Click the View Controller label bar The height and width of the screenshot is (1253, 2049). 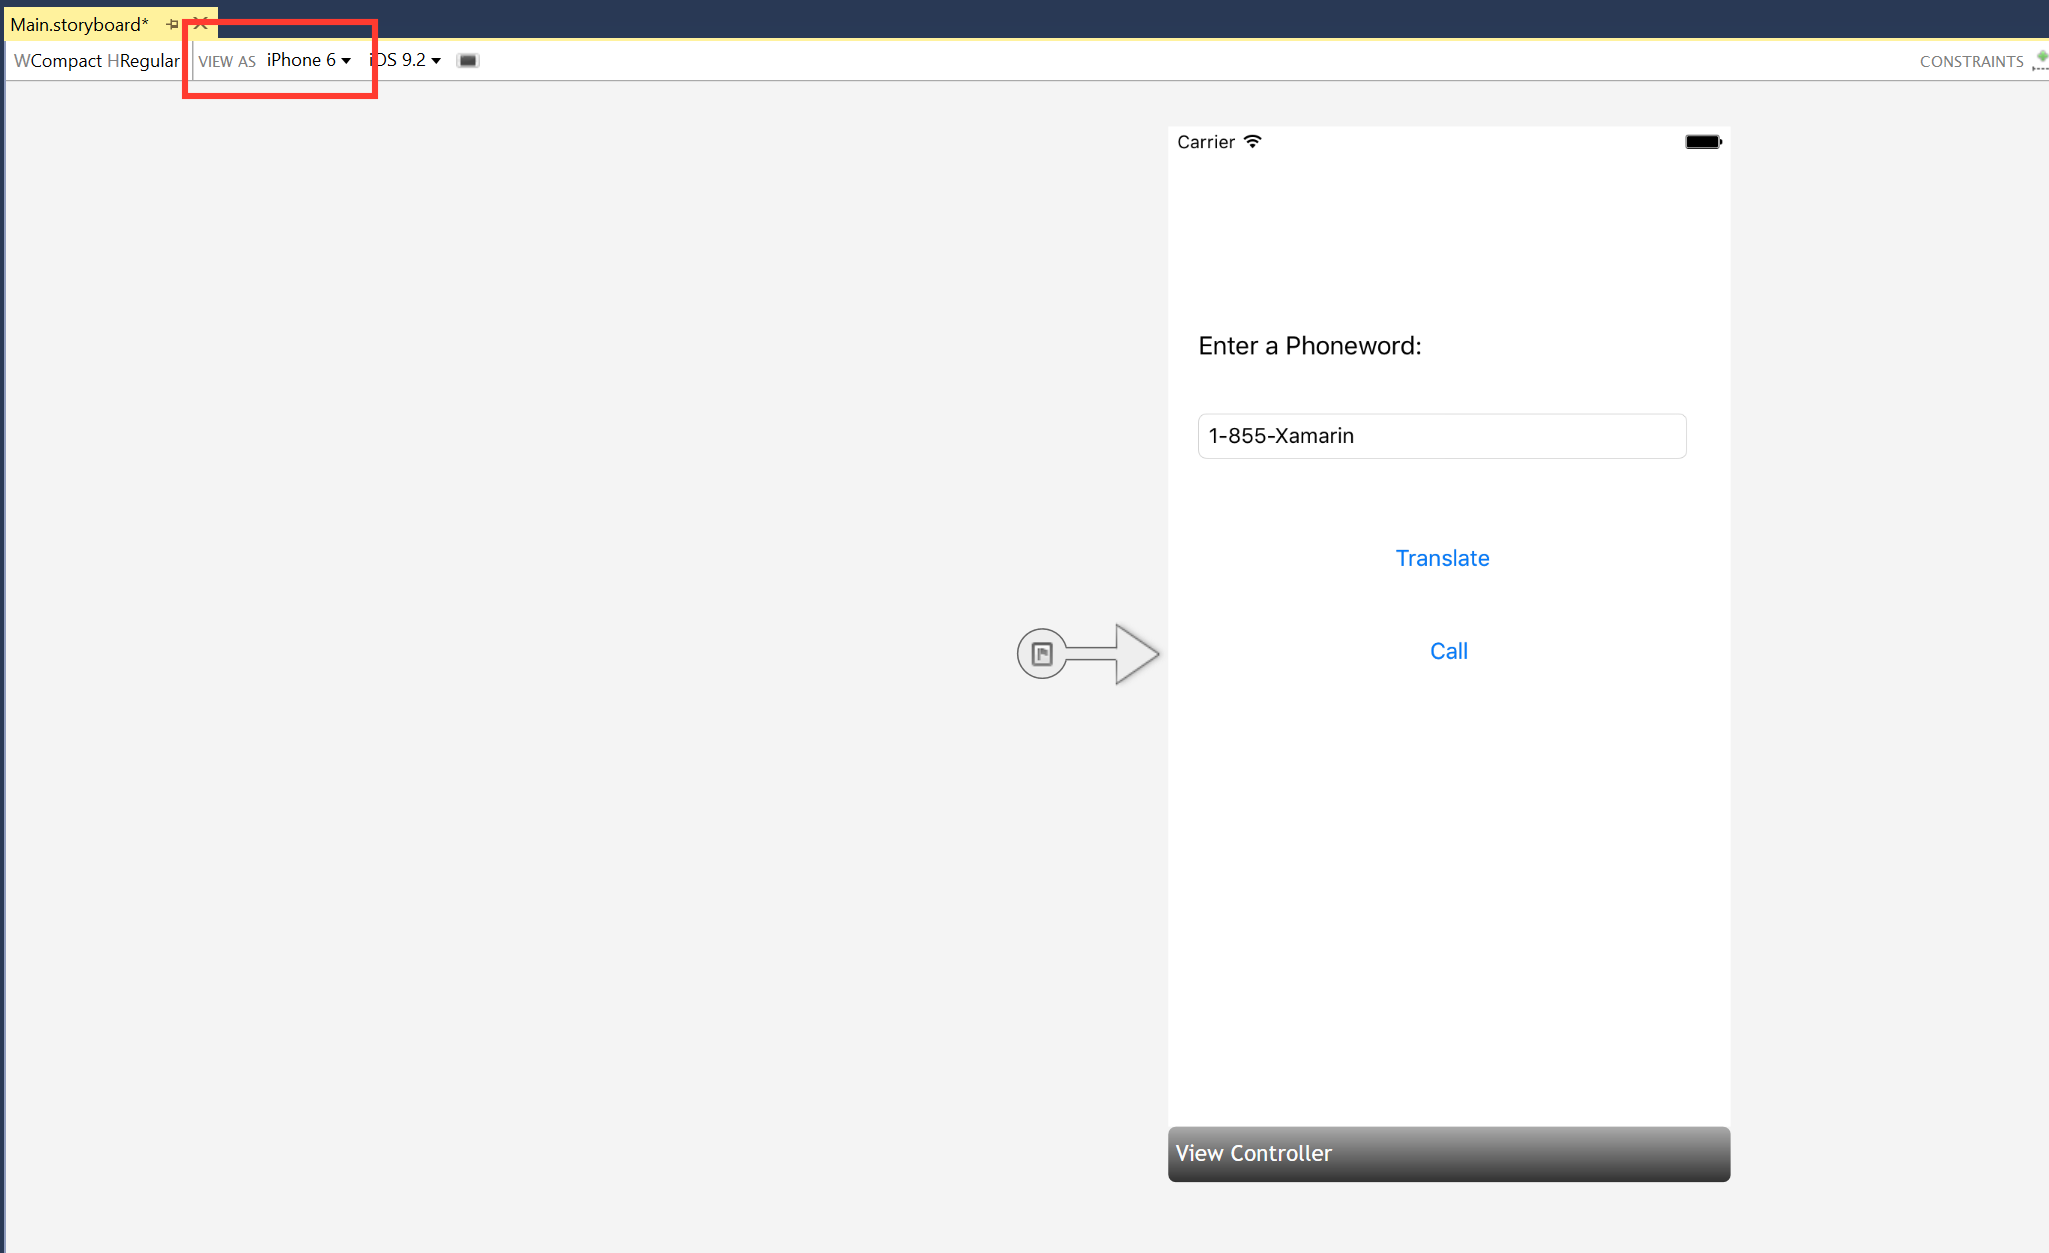[1447, 1152]
